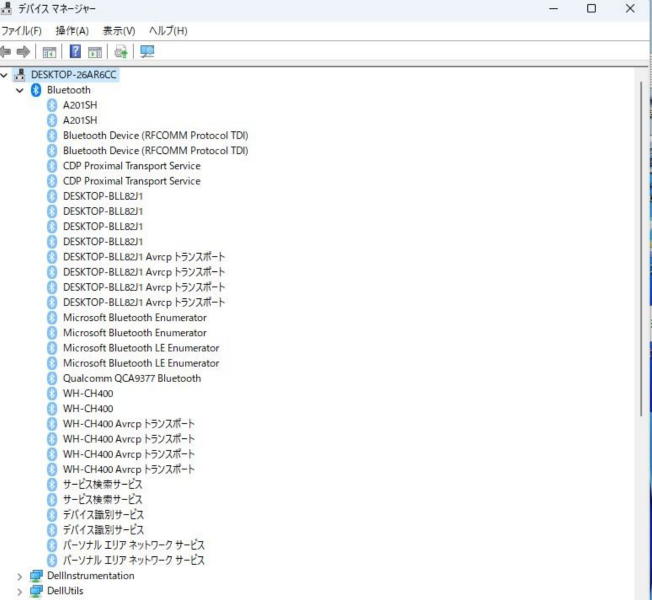This screenshot has height=600, width=652.
Task: Collapse the DESKTOP-26AR6CC root node
Action: pyautogui.click(x=4, y=75)
